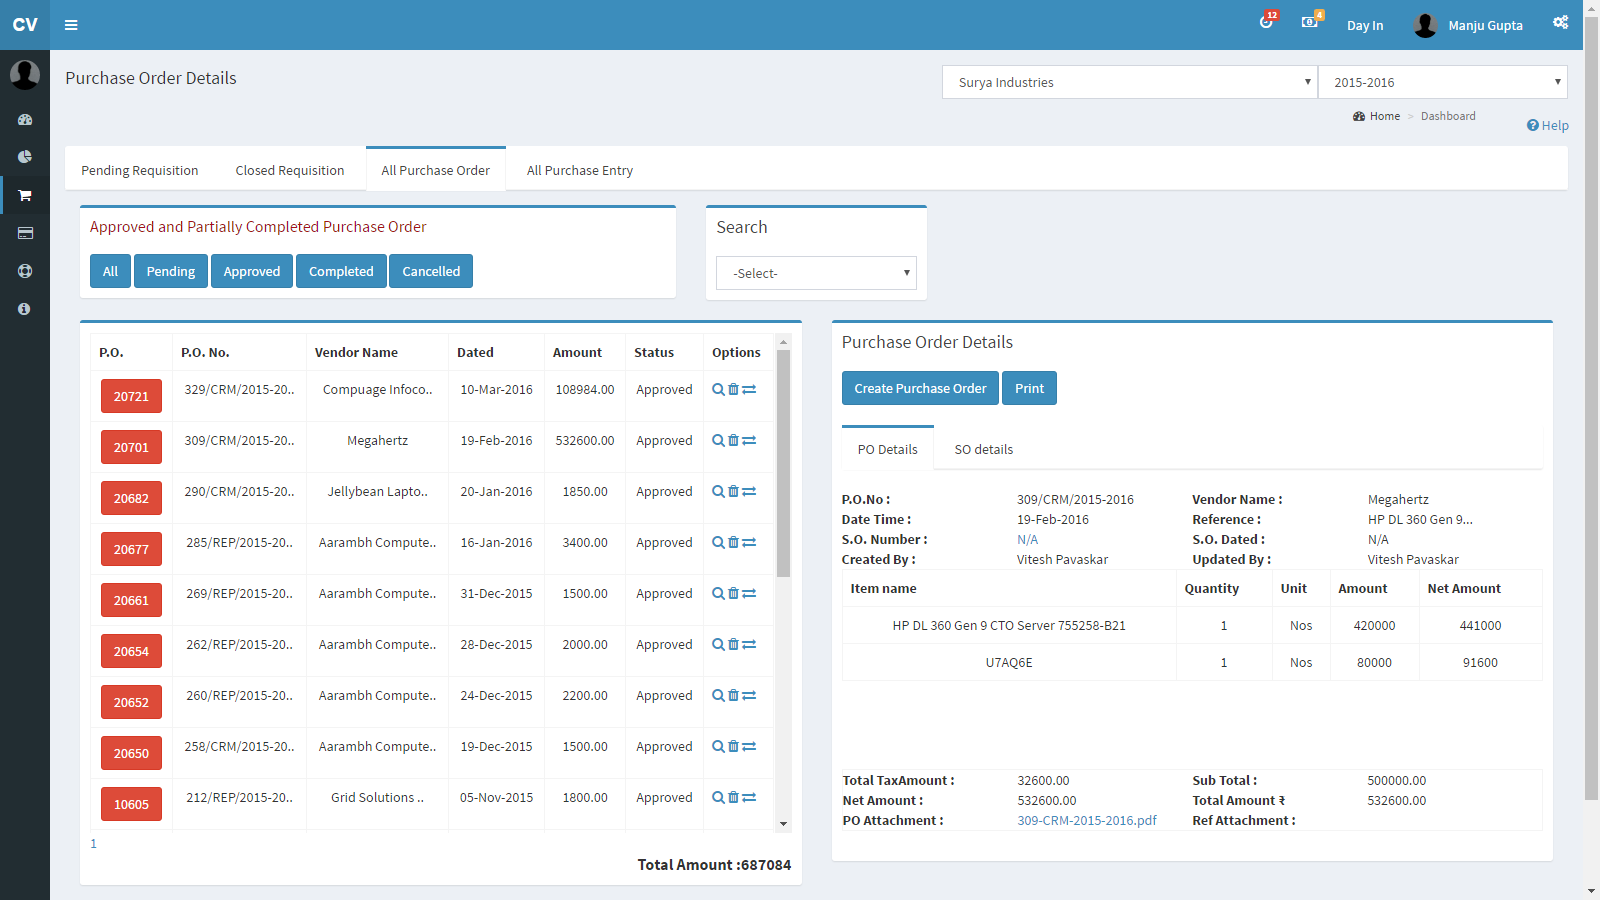Image resolution: width=1600 pixels, height=900 pixels.
Task: Click exchange arrows icon for PO 329/CRM
Action: coord(749,389)
